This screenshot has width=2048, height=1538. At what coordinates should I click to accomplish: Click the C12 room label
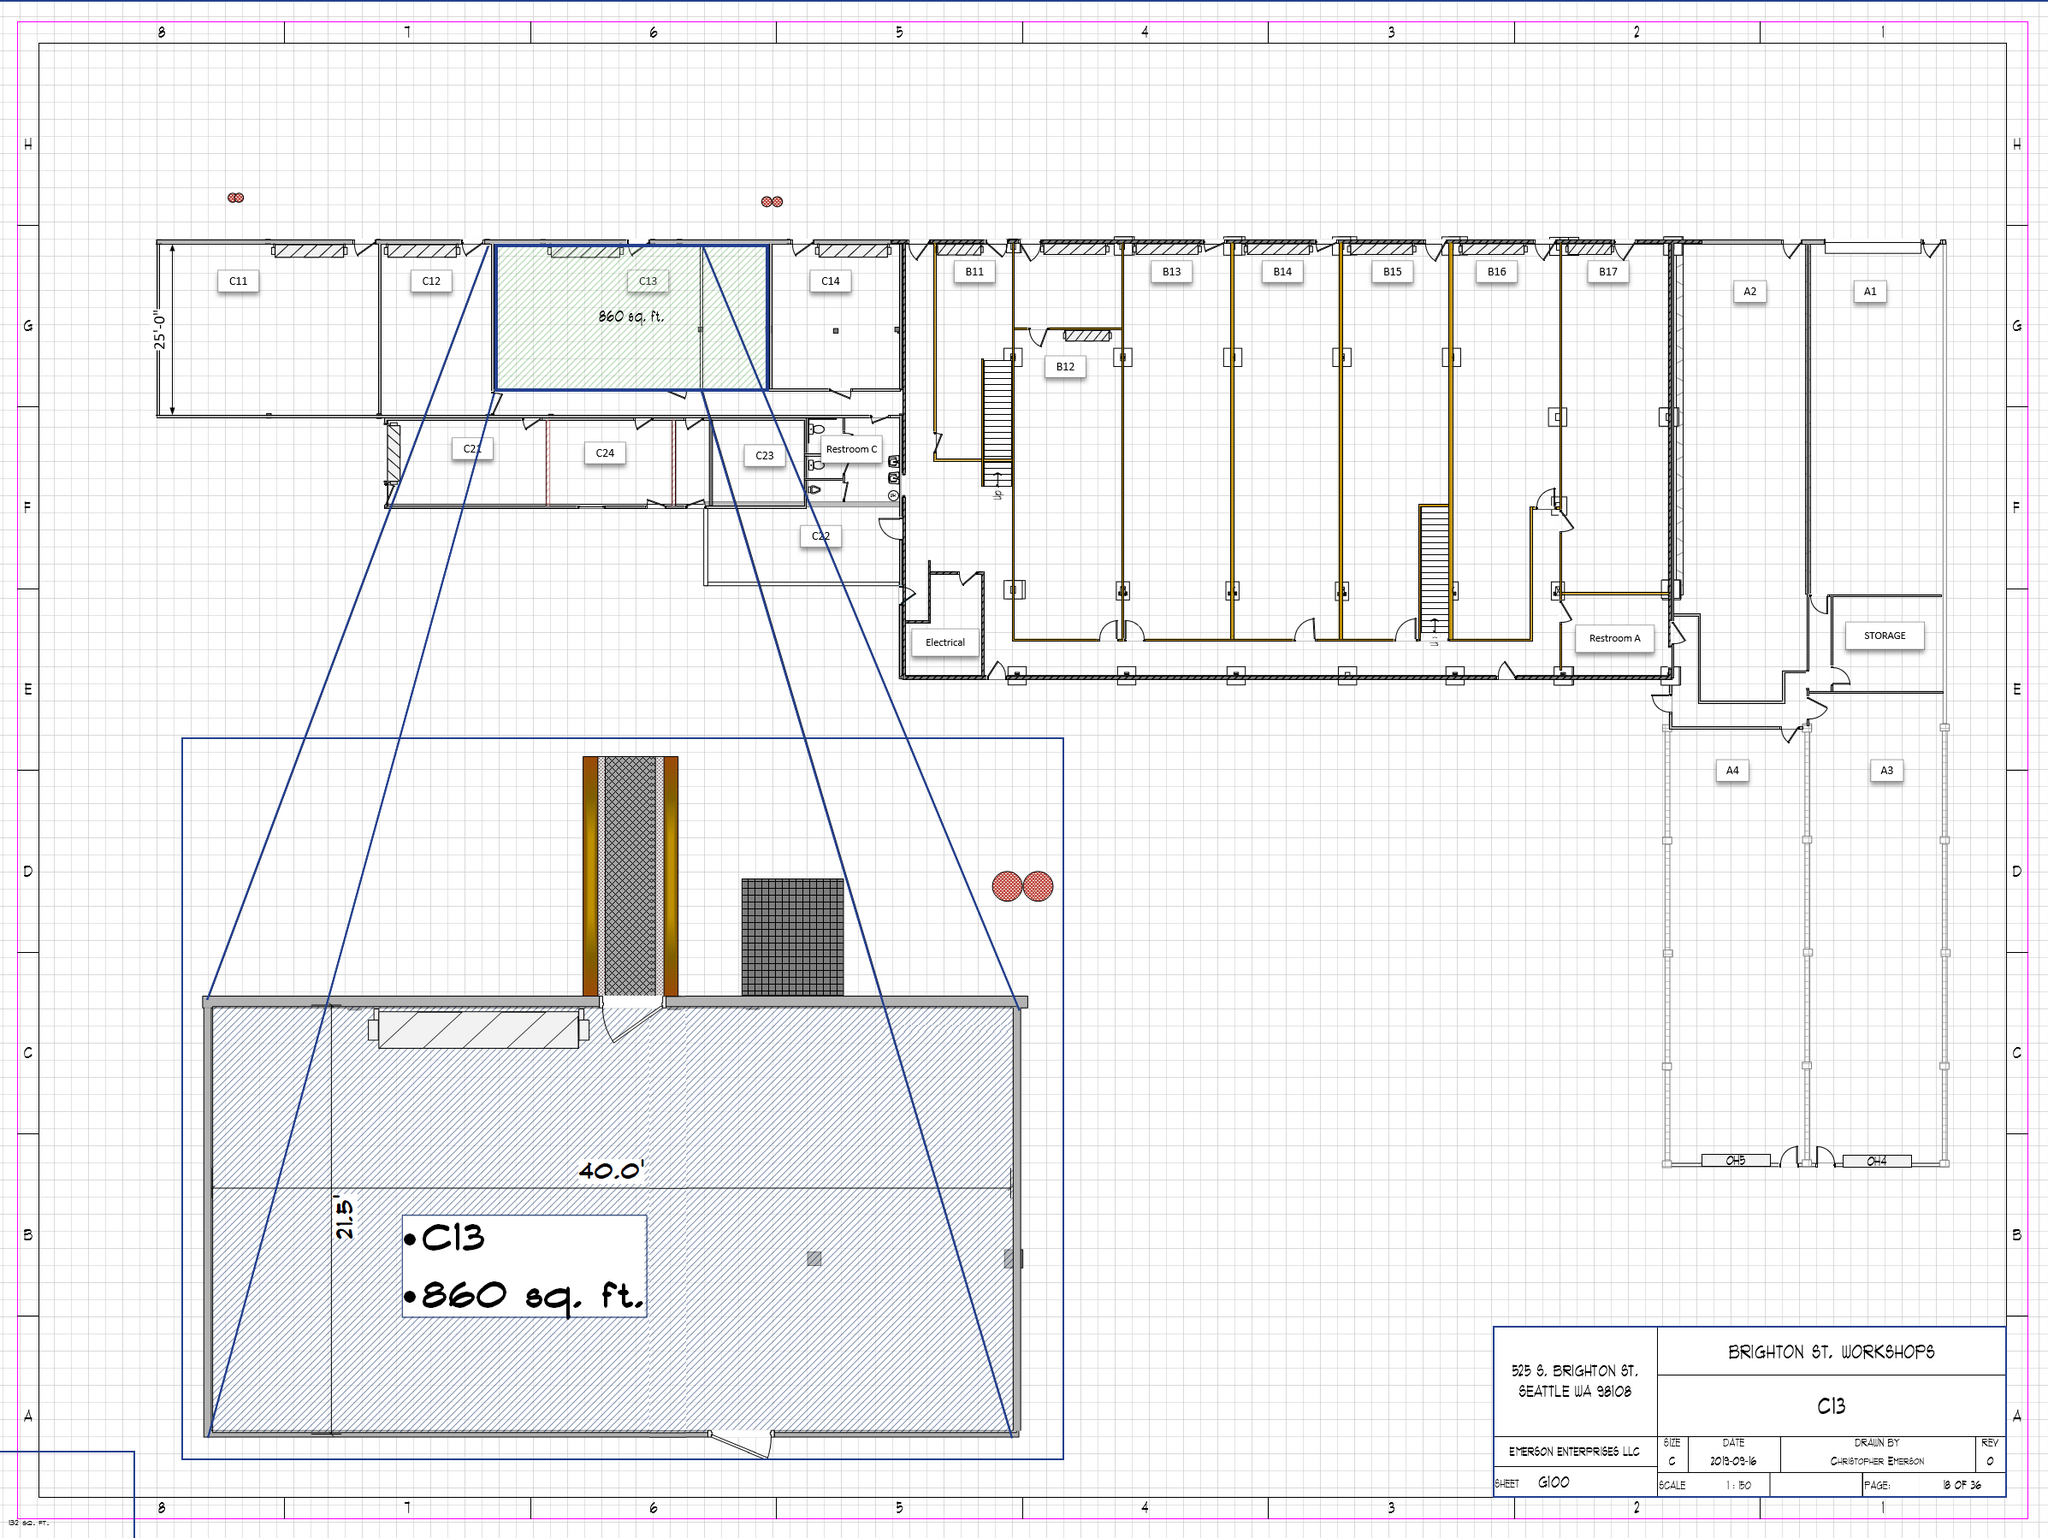click(431, 281)
